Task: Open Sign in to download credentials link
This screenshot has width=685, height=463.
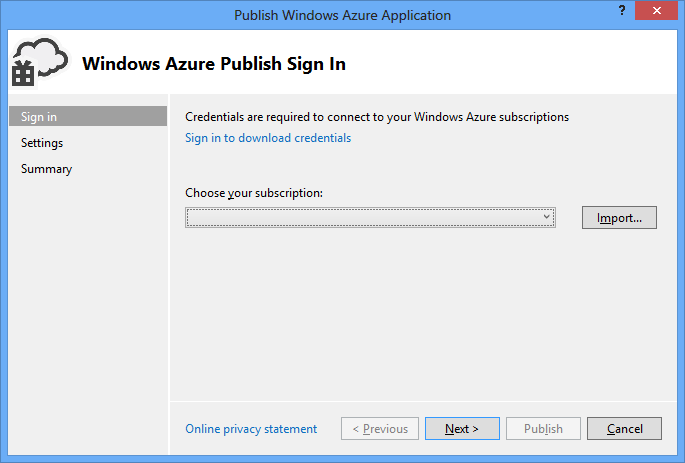Action: point(268,138)
